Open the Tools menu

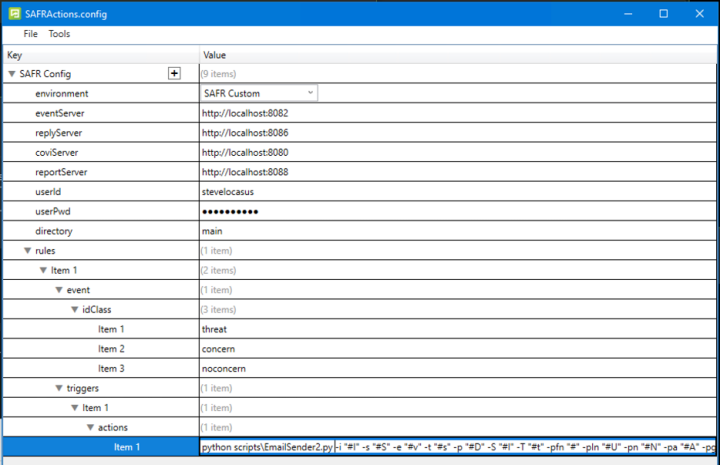click(x=59, y=34)
